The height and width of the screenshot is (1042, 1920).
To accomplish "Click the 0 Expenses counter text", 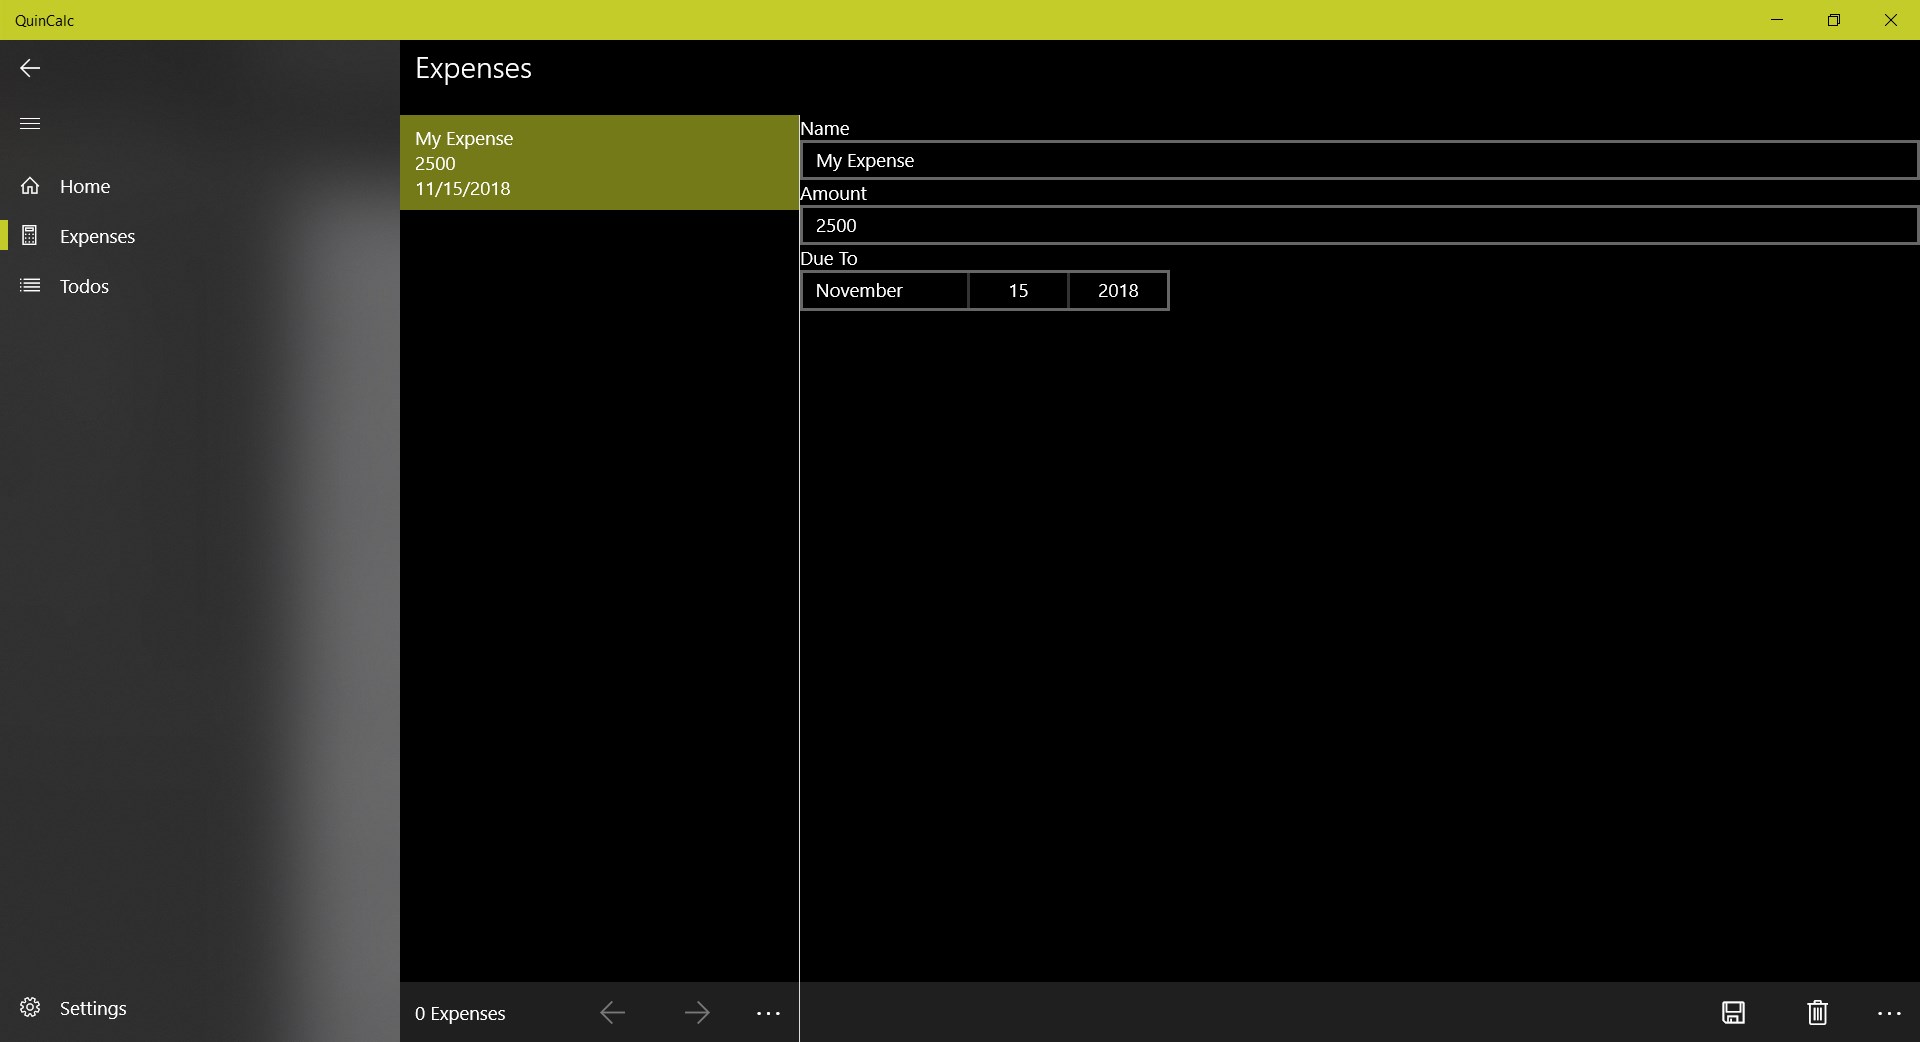I will coord(460,1014).
